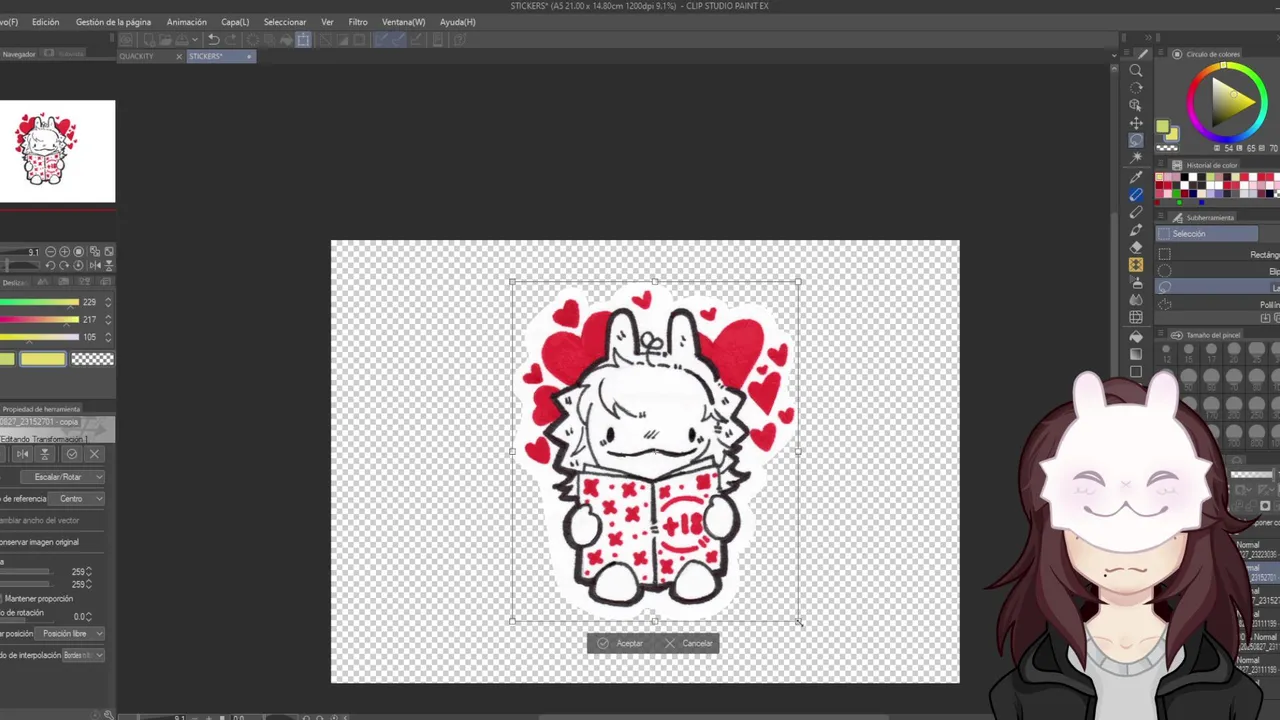Click the top-left transform handle on canvas
Viewport: 1280px width, 720px height.
(x=512, y=282)
